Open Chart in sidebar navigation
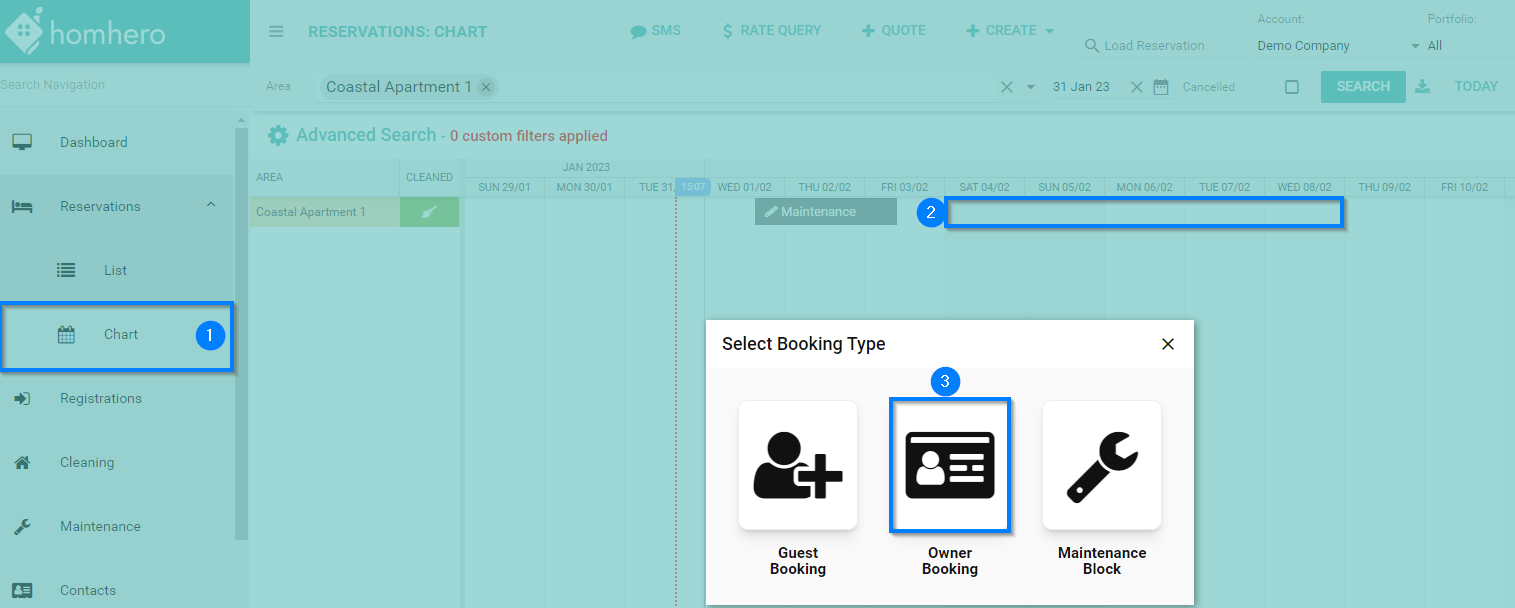1515x608 pixels. click(120, 334)
